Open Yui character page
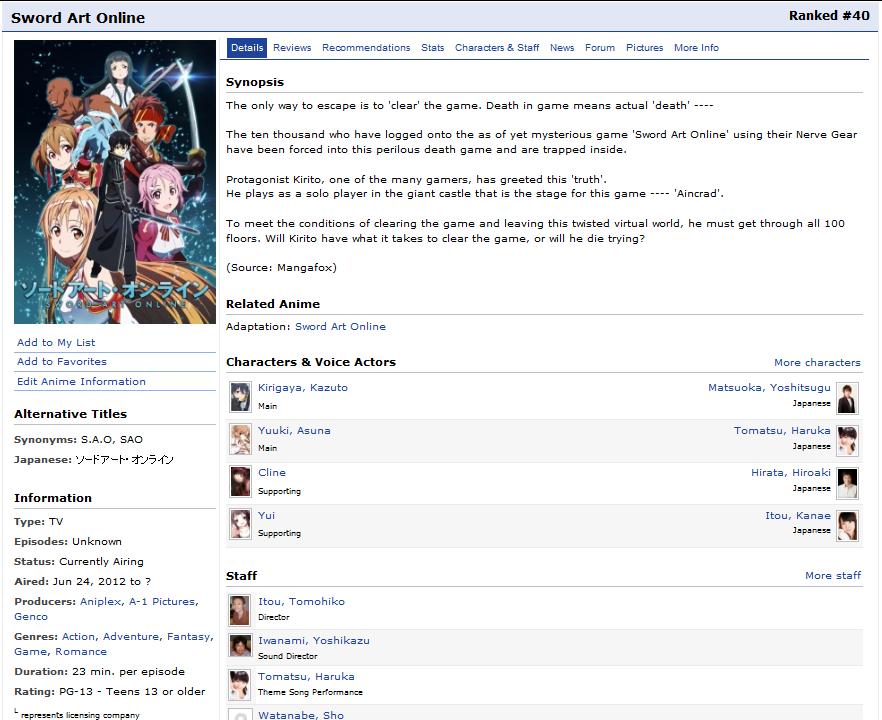The image size is (882, 720). pos(267,515)
